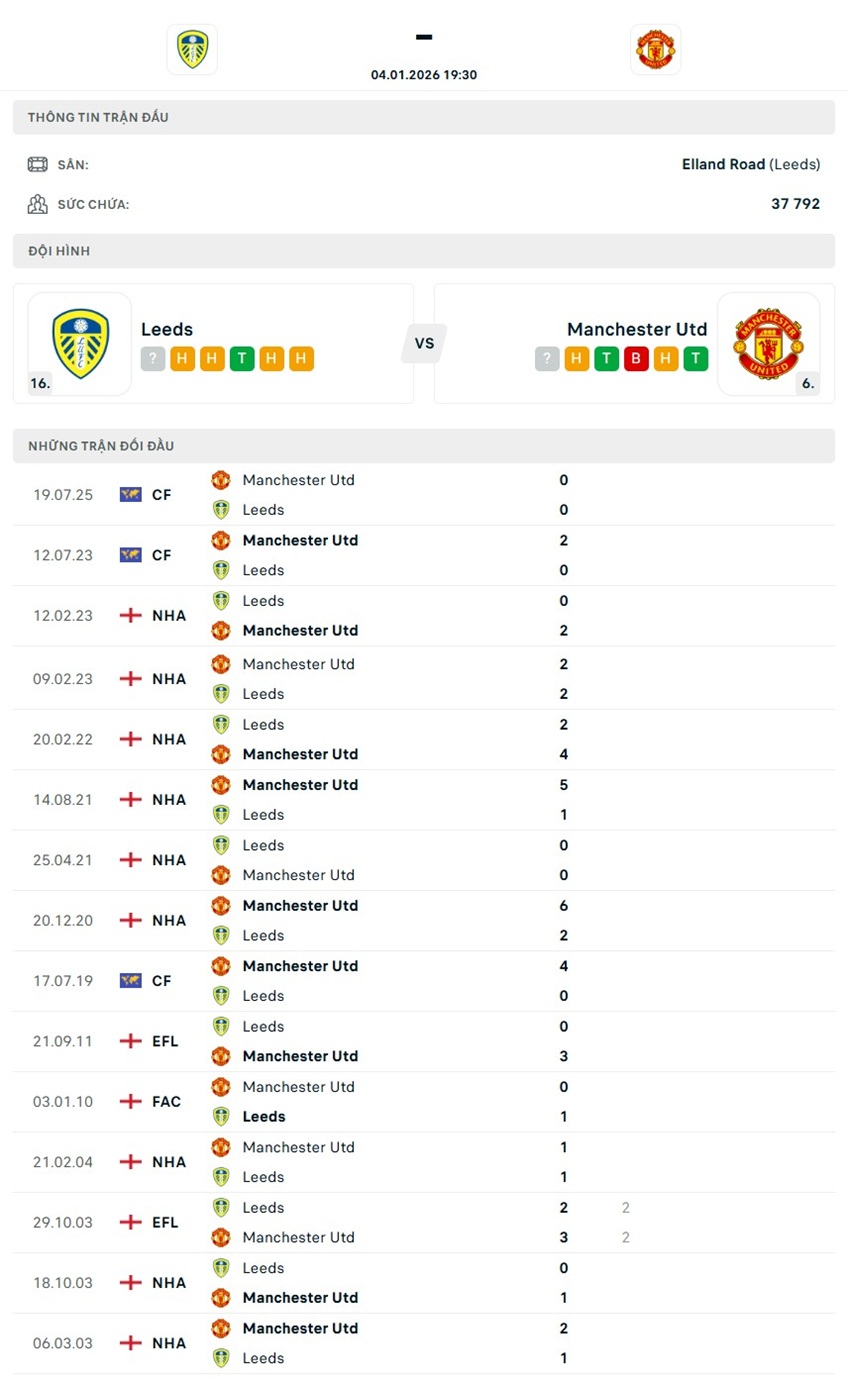850x1381 pixels.
Task: Click the Leeds crest at the top
Action: click(191, 49)
